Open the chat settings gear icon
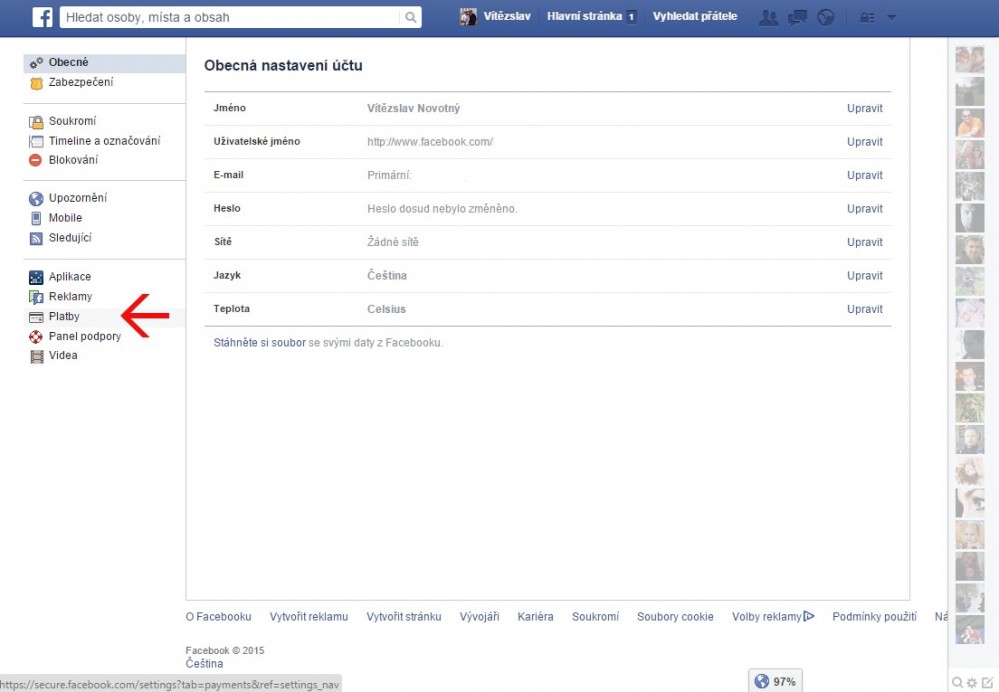The image size is (999, 692). (972, 682)
